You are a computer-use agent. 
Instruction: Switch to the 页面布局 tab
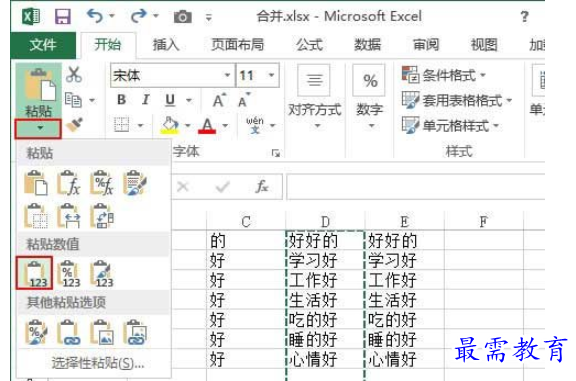tap(238, 45)
